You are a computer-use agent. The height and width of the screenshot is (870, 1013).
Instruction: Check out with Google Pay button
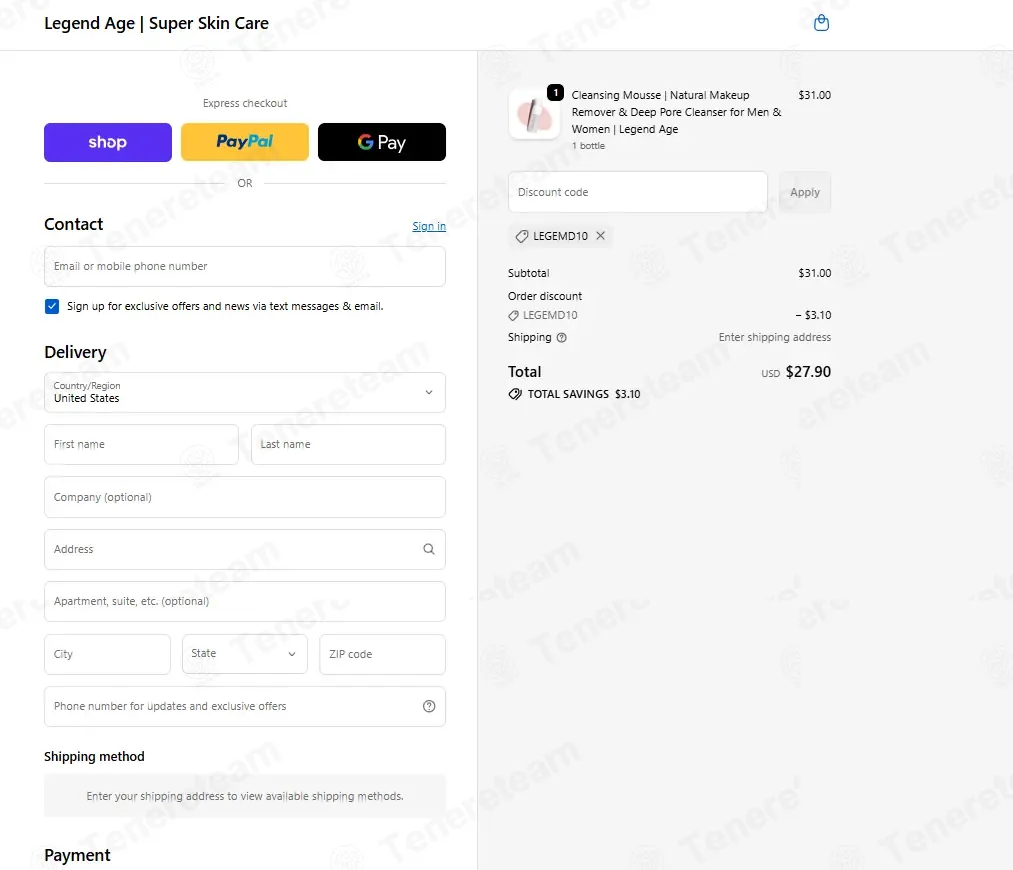click(382, 142)
